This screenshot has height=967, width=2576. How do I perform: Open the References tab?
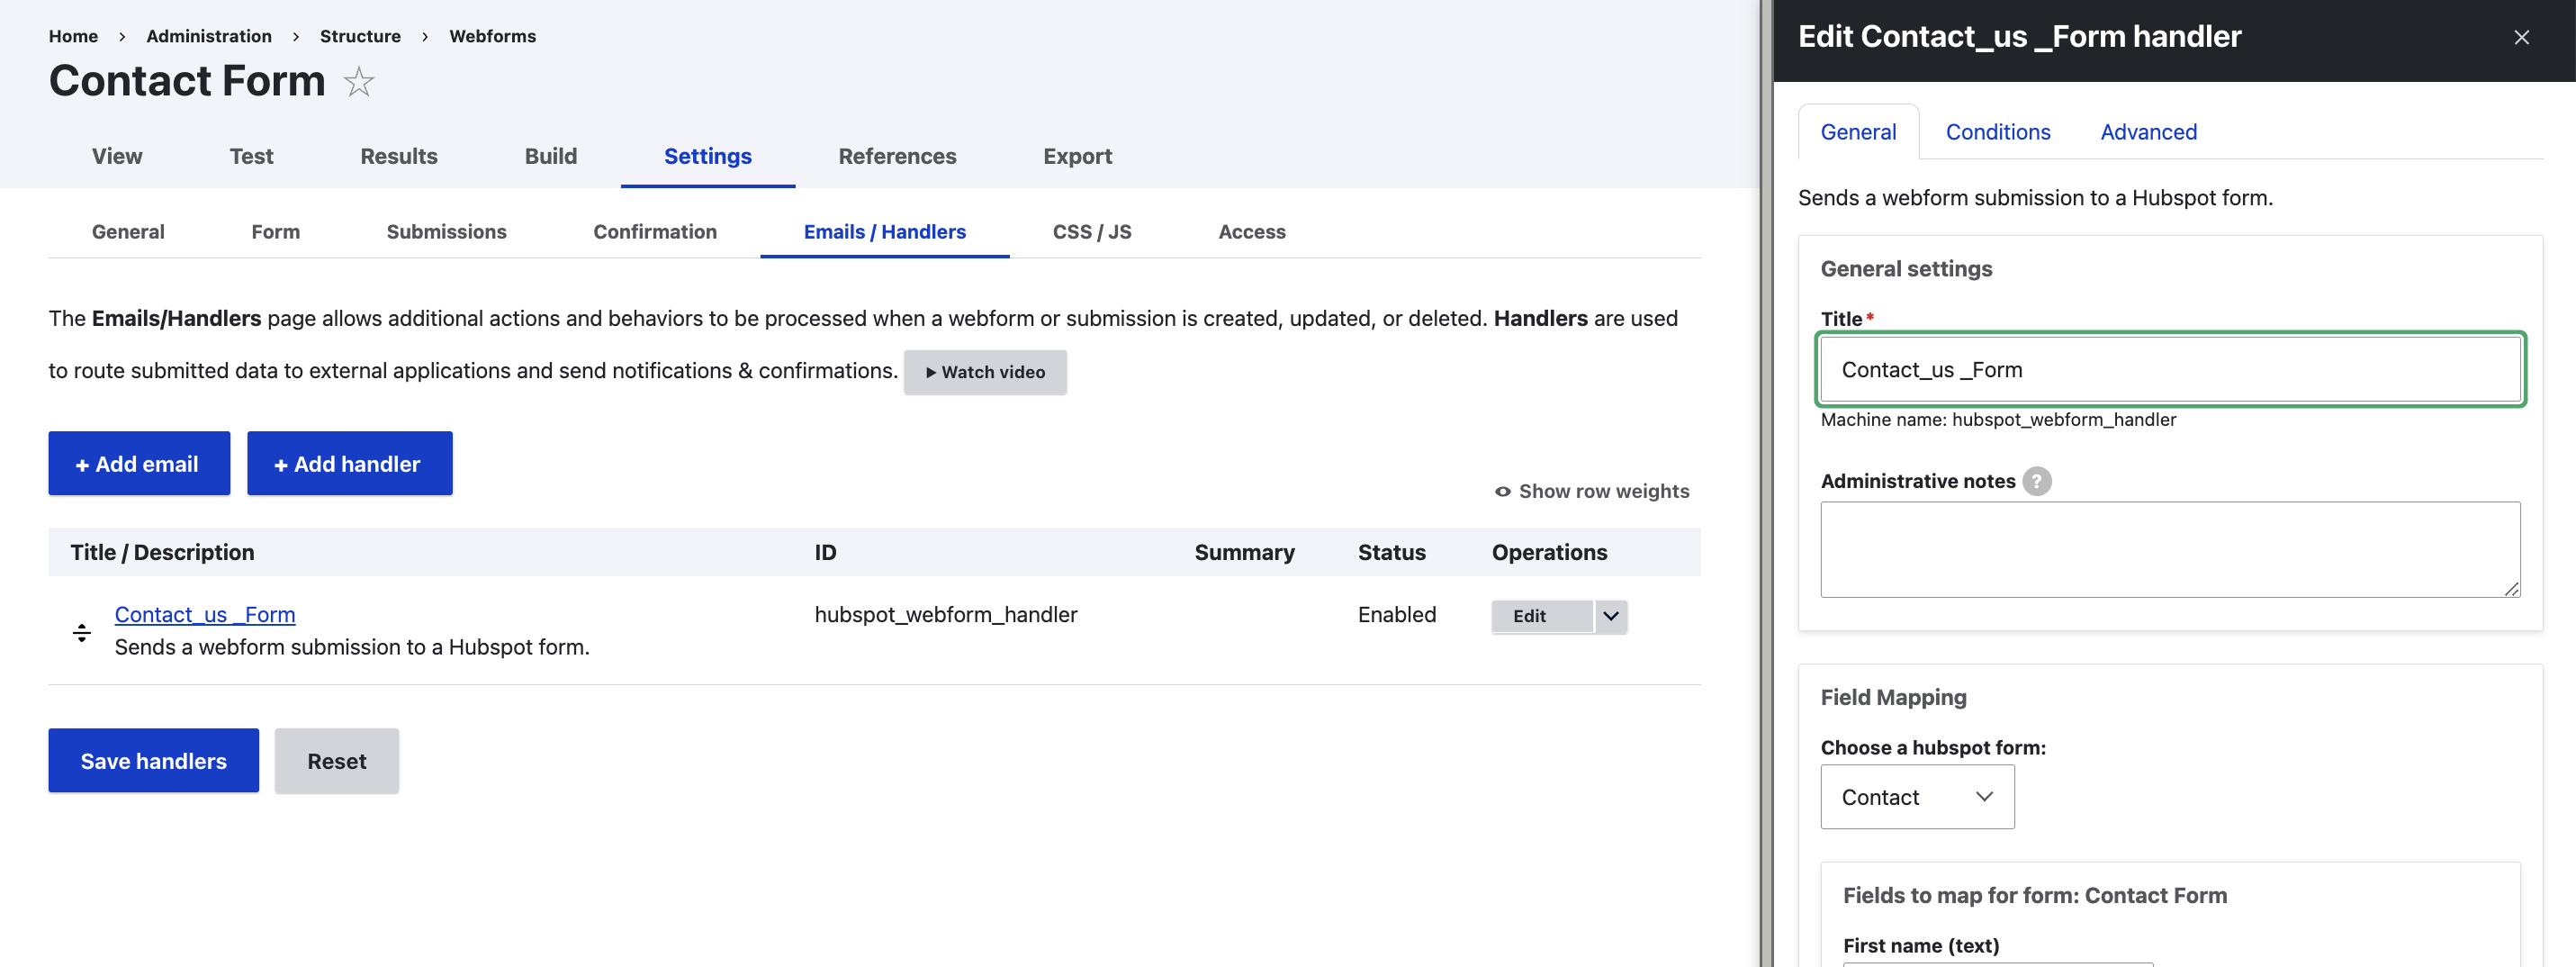(897, 156)
